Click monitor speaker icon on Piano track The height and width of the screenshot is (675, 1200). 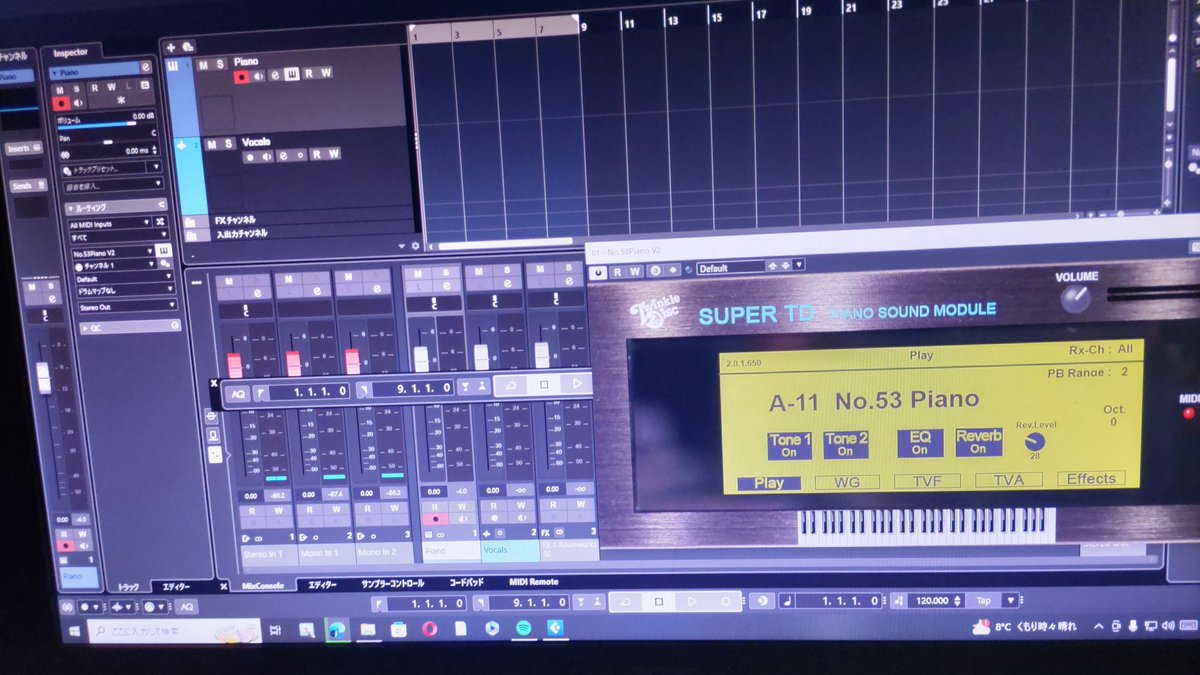(x=257, y=75)
